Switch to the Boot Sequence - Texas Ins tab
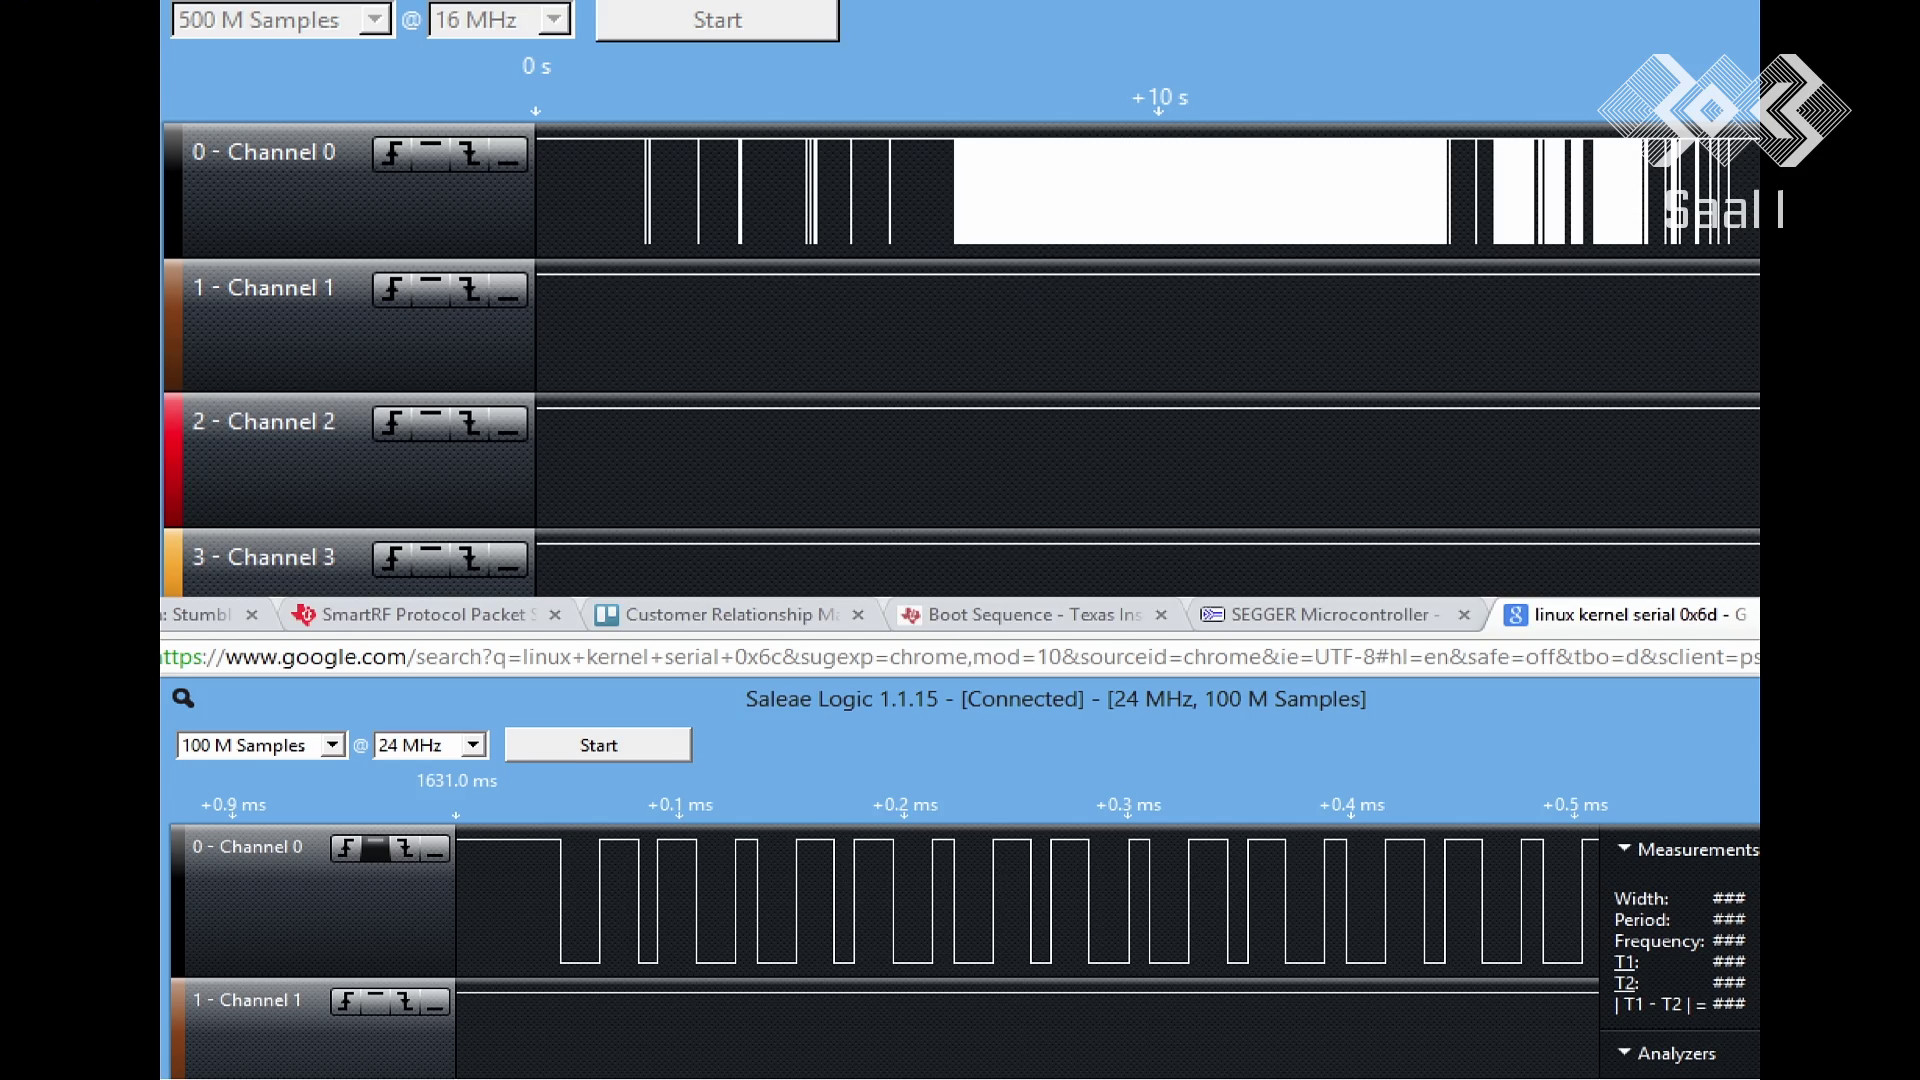The height and width of the screenshot is (1080, 1920). click(x=1035, y=615)
